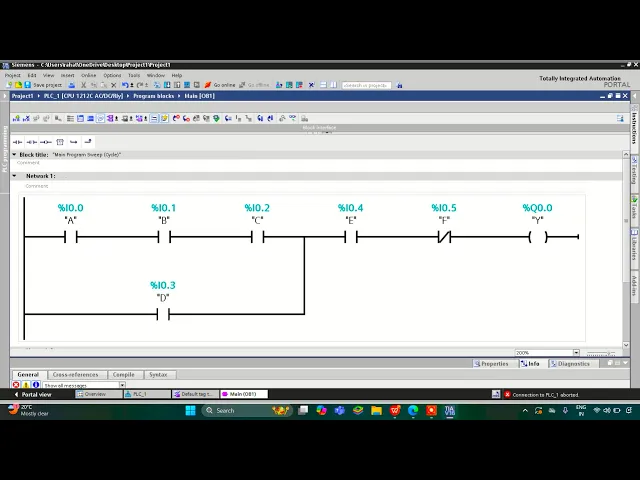Open the Tools menu
This screenshot has height=480, width=640.
[134, 76]
